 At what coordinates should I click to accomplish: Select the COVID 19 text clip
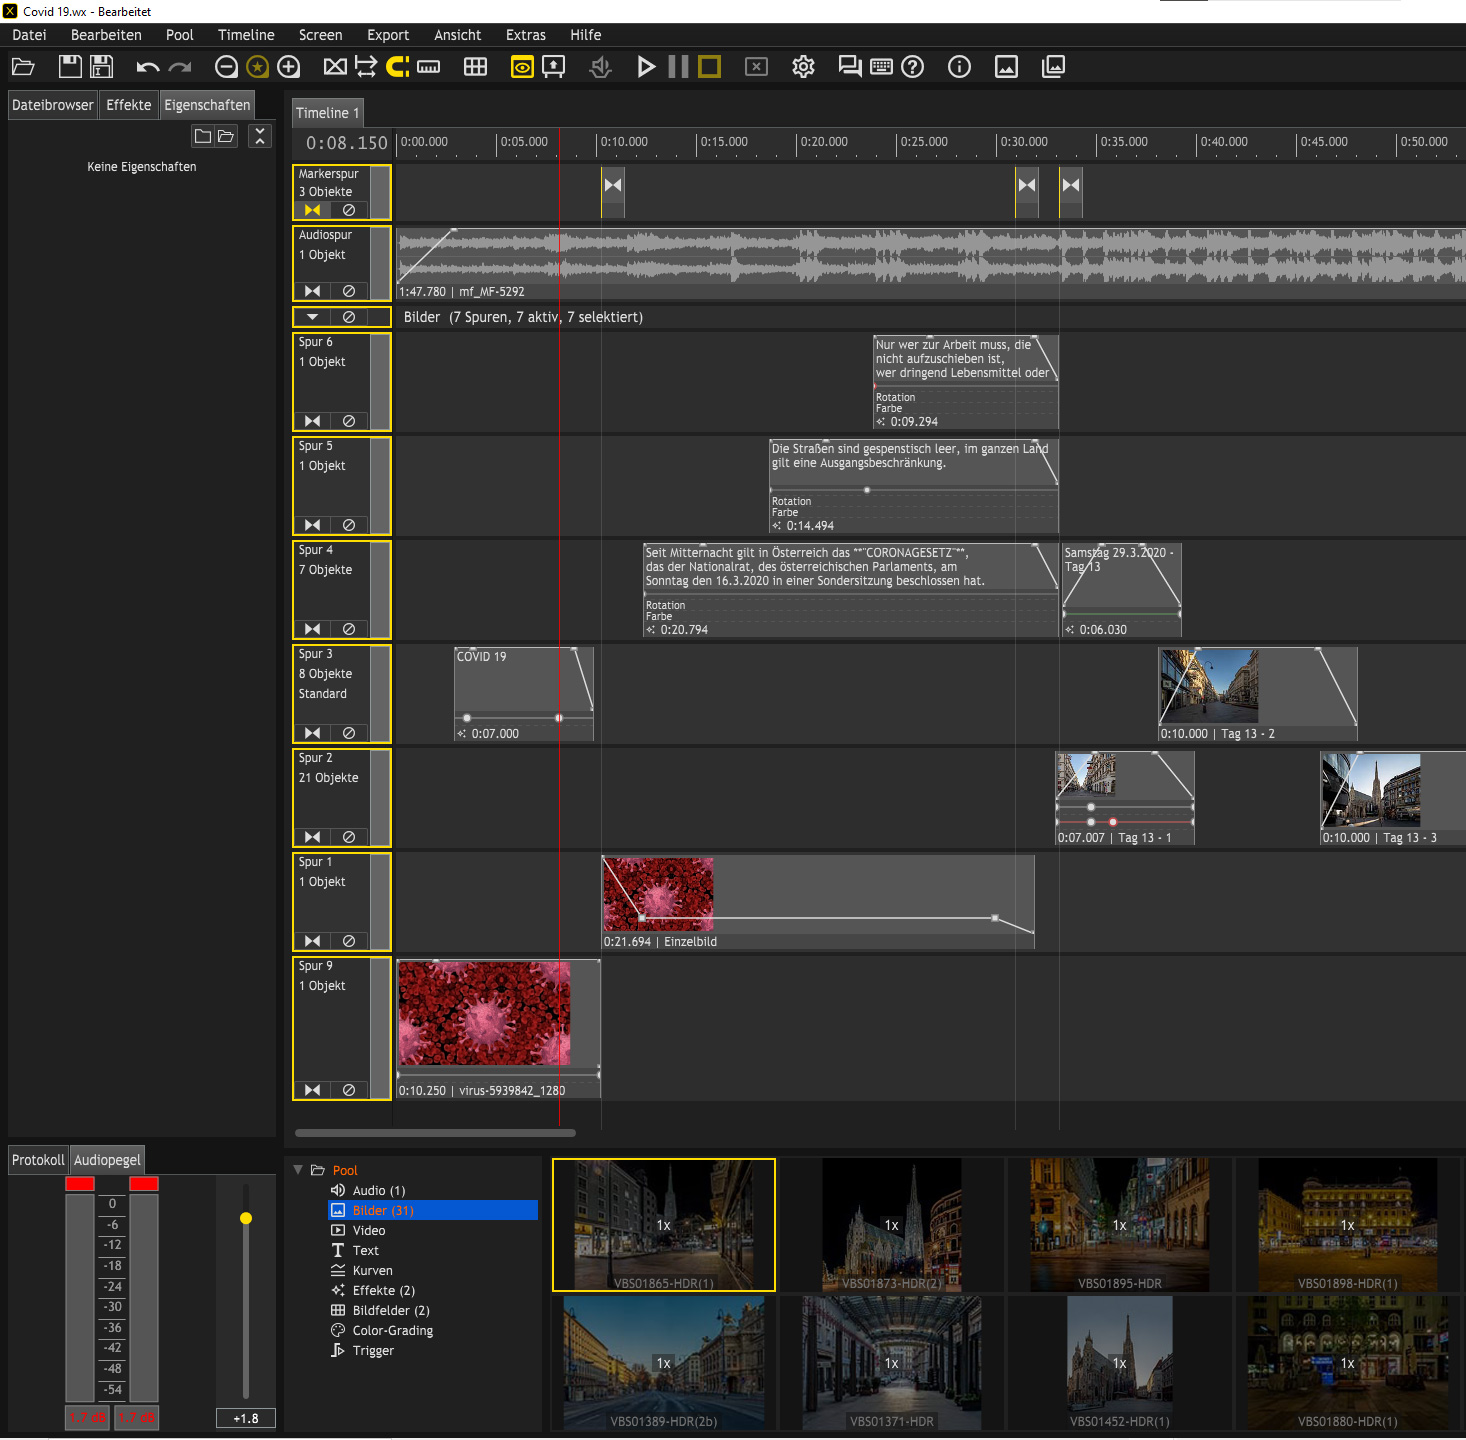point(524,694)
